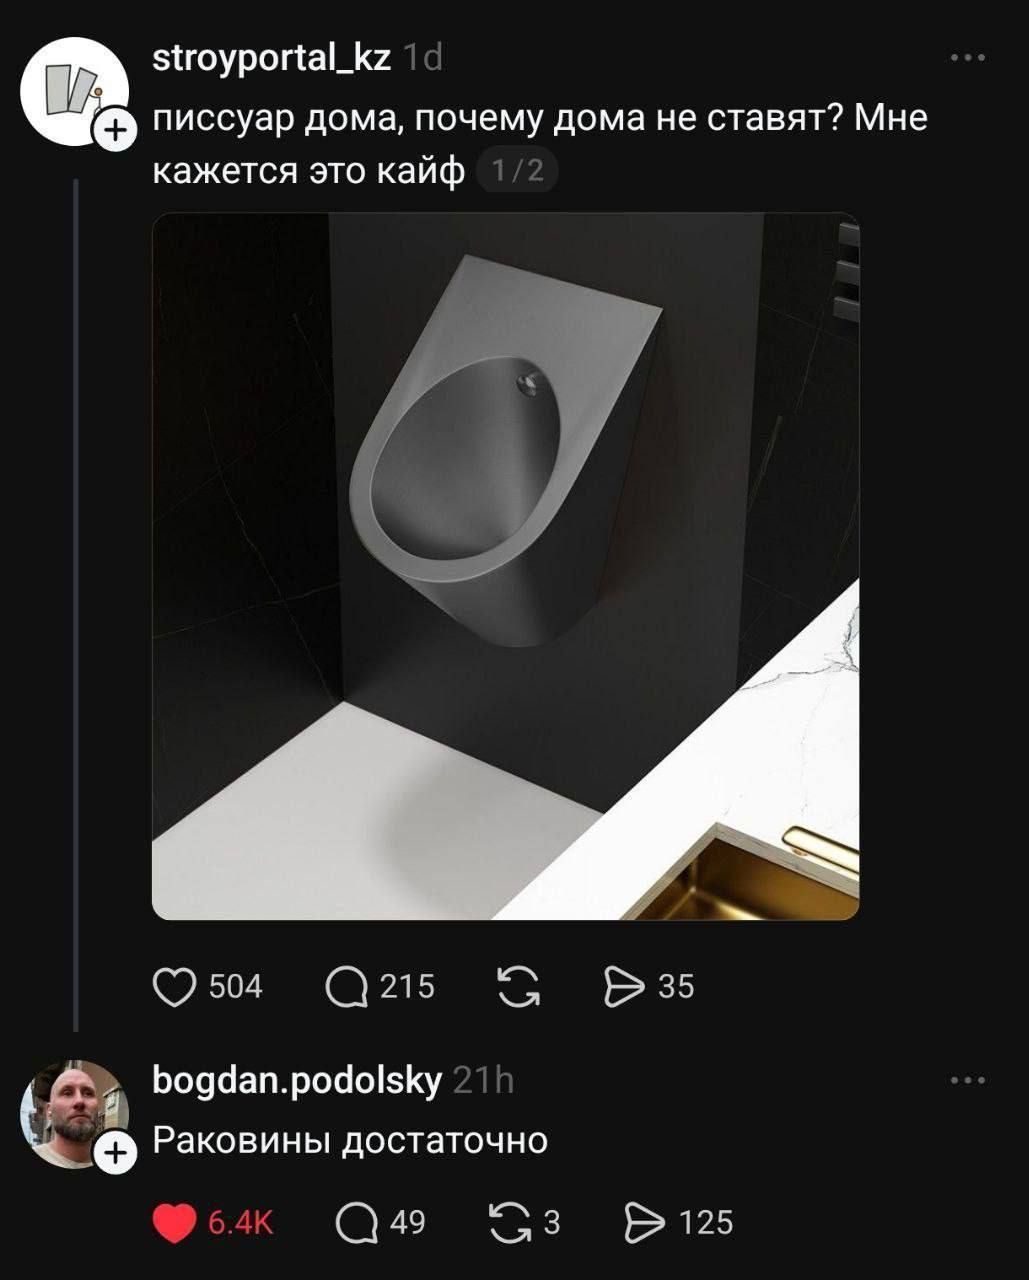The width and height of the screenshot is (1029, 1280).
Task: Open comments on the stroyportal_kz post
Action: click(x=347, y=987)
